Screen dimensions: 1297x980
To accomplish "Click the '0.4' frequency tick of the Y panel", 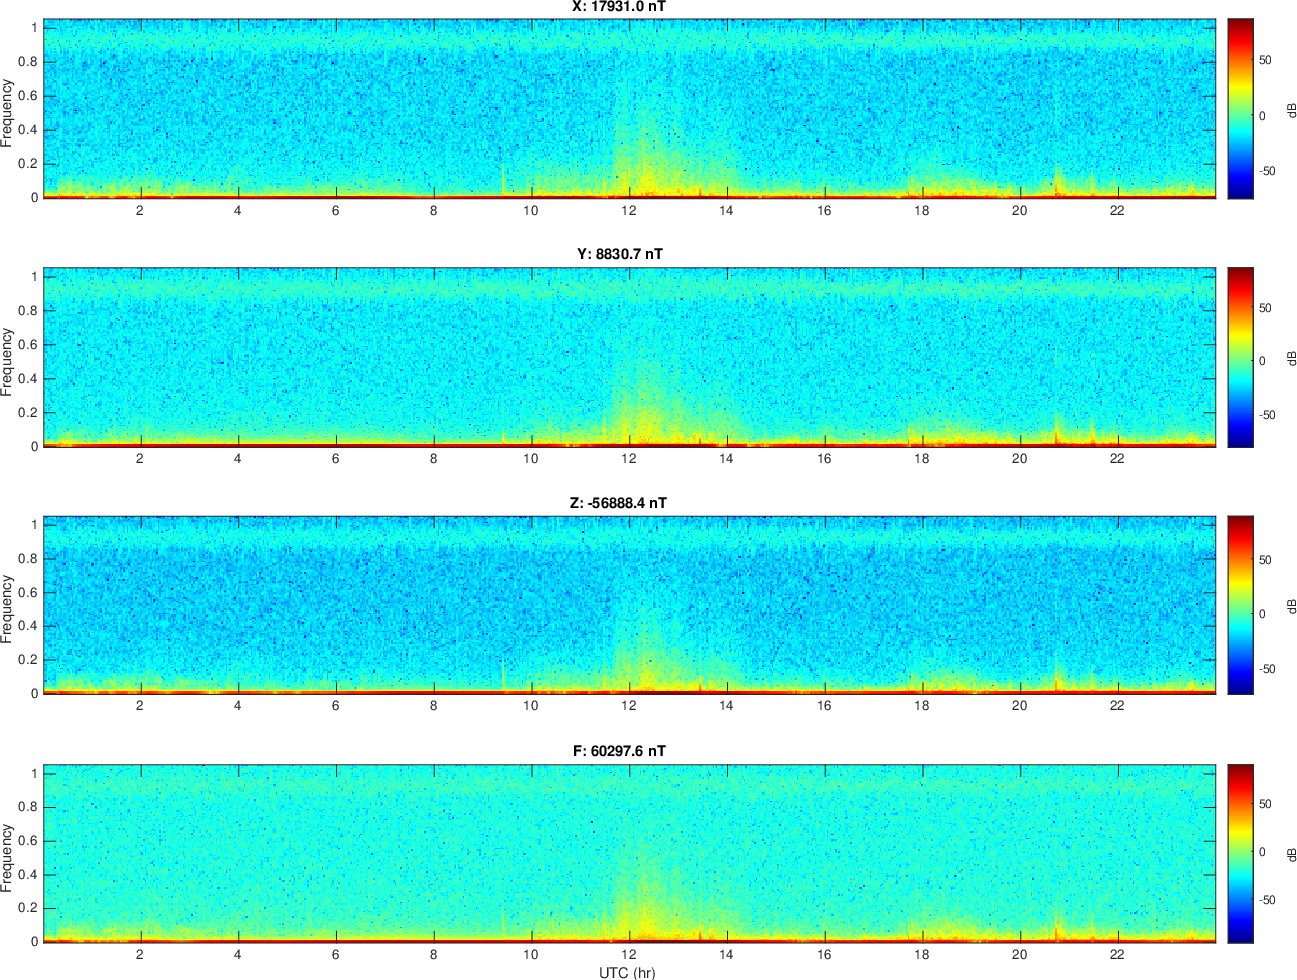I will [28, 379].
